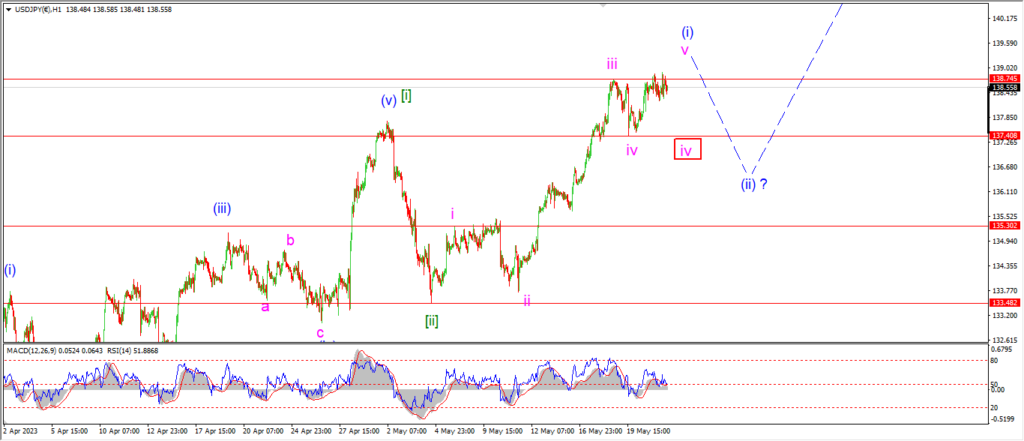This screenshot has height=441, width=1024.
Task: Click the chart shift marker at top edge
Action: tap(602, 4)
